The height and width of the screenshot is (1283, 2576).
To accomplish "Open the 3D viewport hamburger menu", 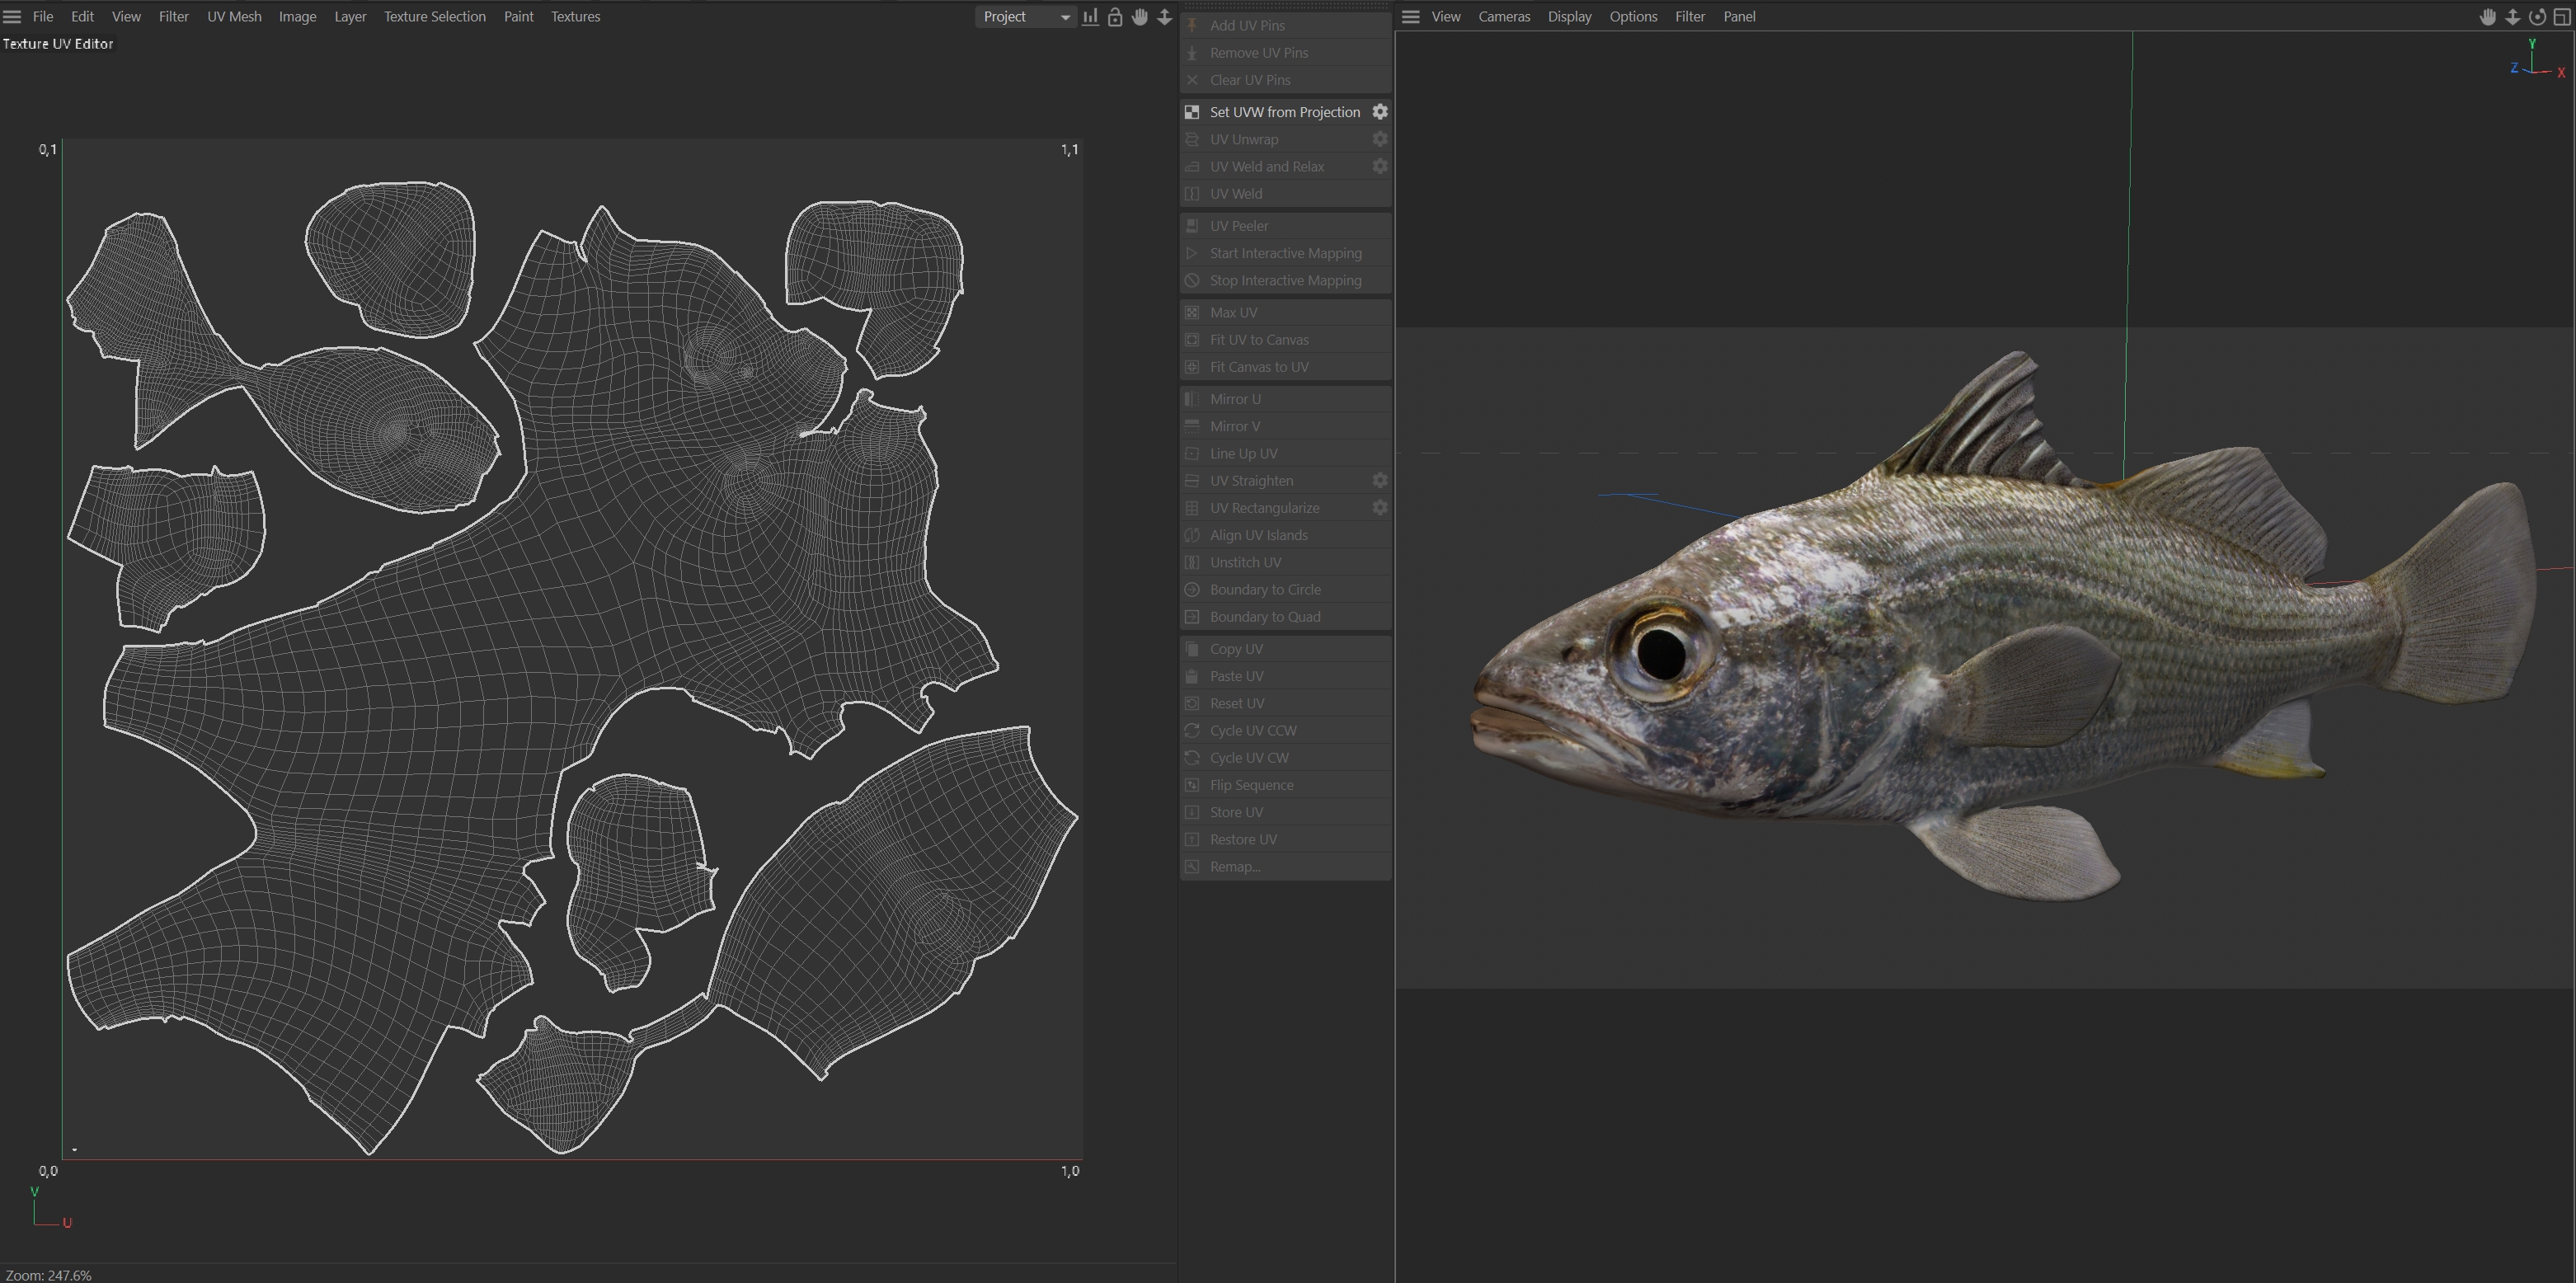I will pos(1411,16).
